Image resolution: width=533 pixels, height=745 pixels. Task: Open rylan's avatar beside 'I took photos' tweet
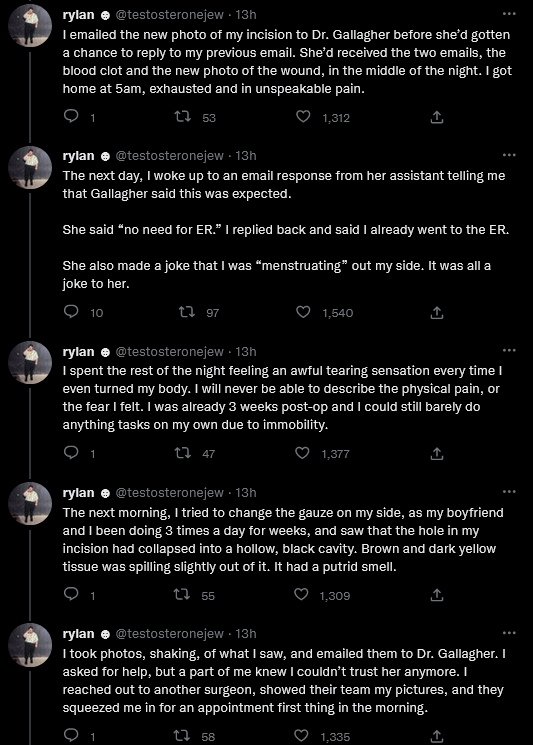tap(30, 645)
